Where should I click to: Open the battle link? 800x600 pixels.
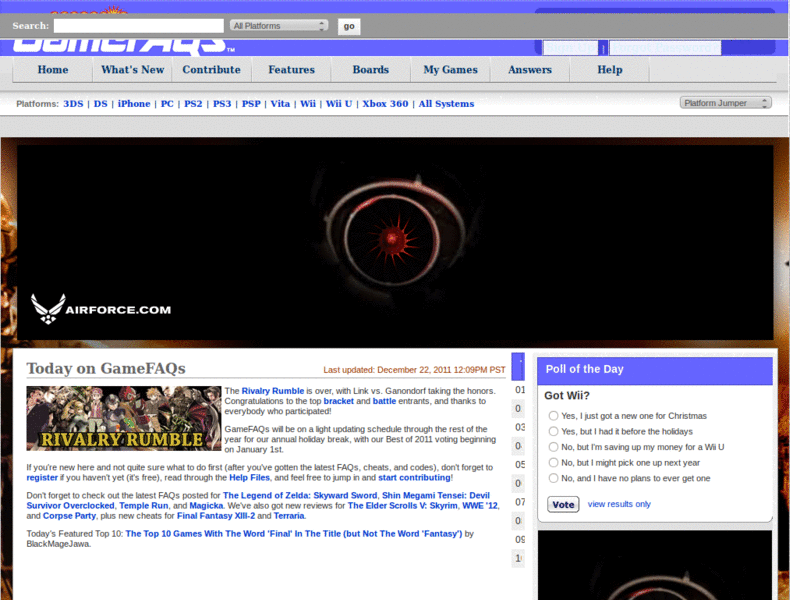click(x=384, y=401)
